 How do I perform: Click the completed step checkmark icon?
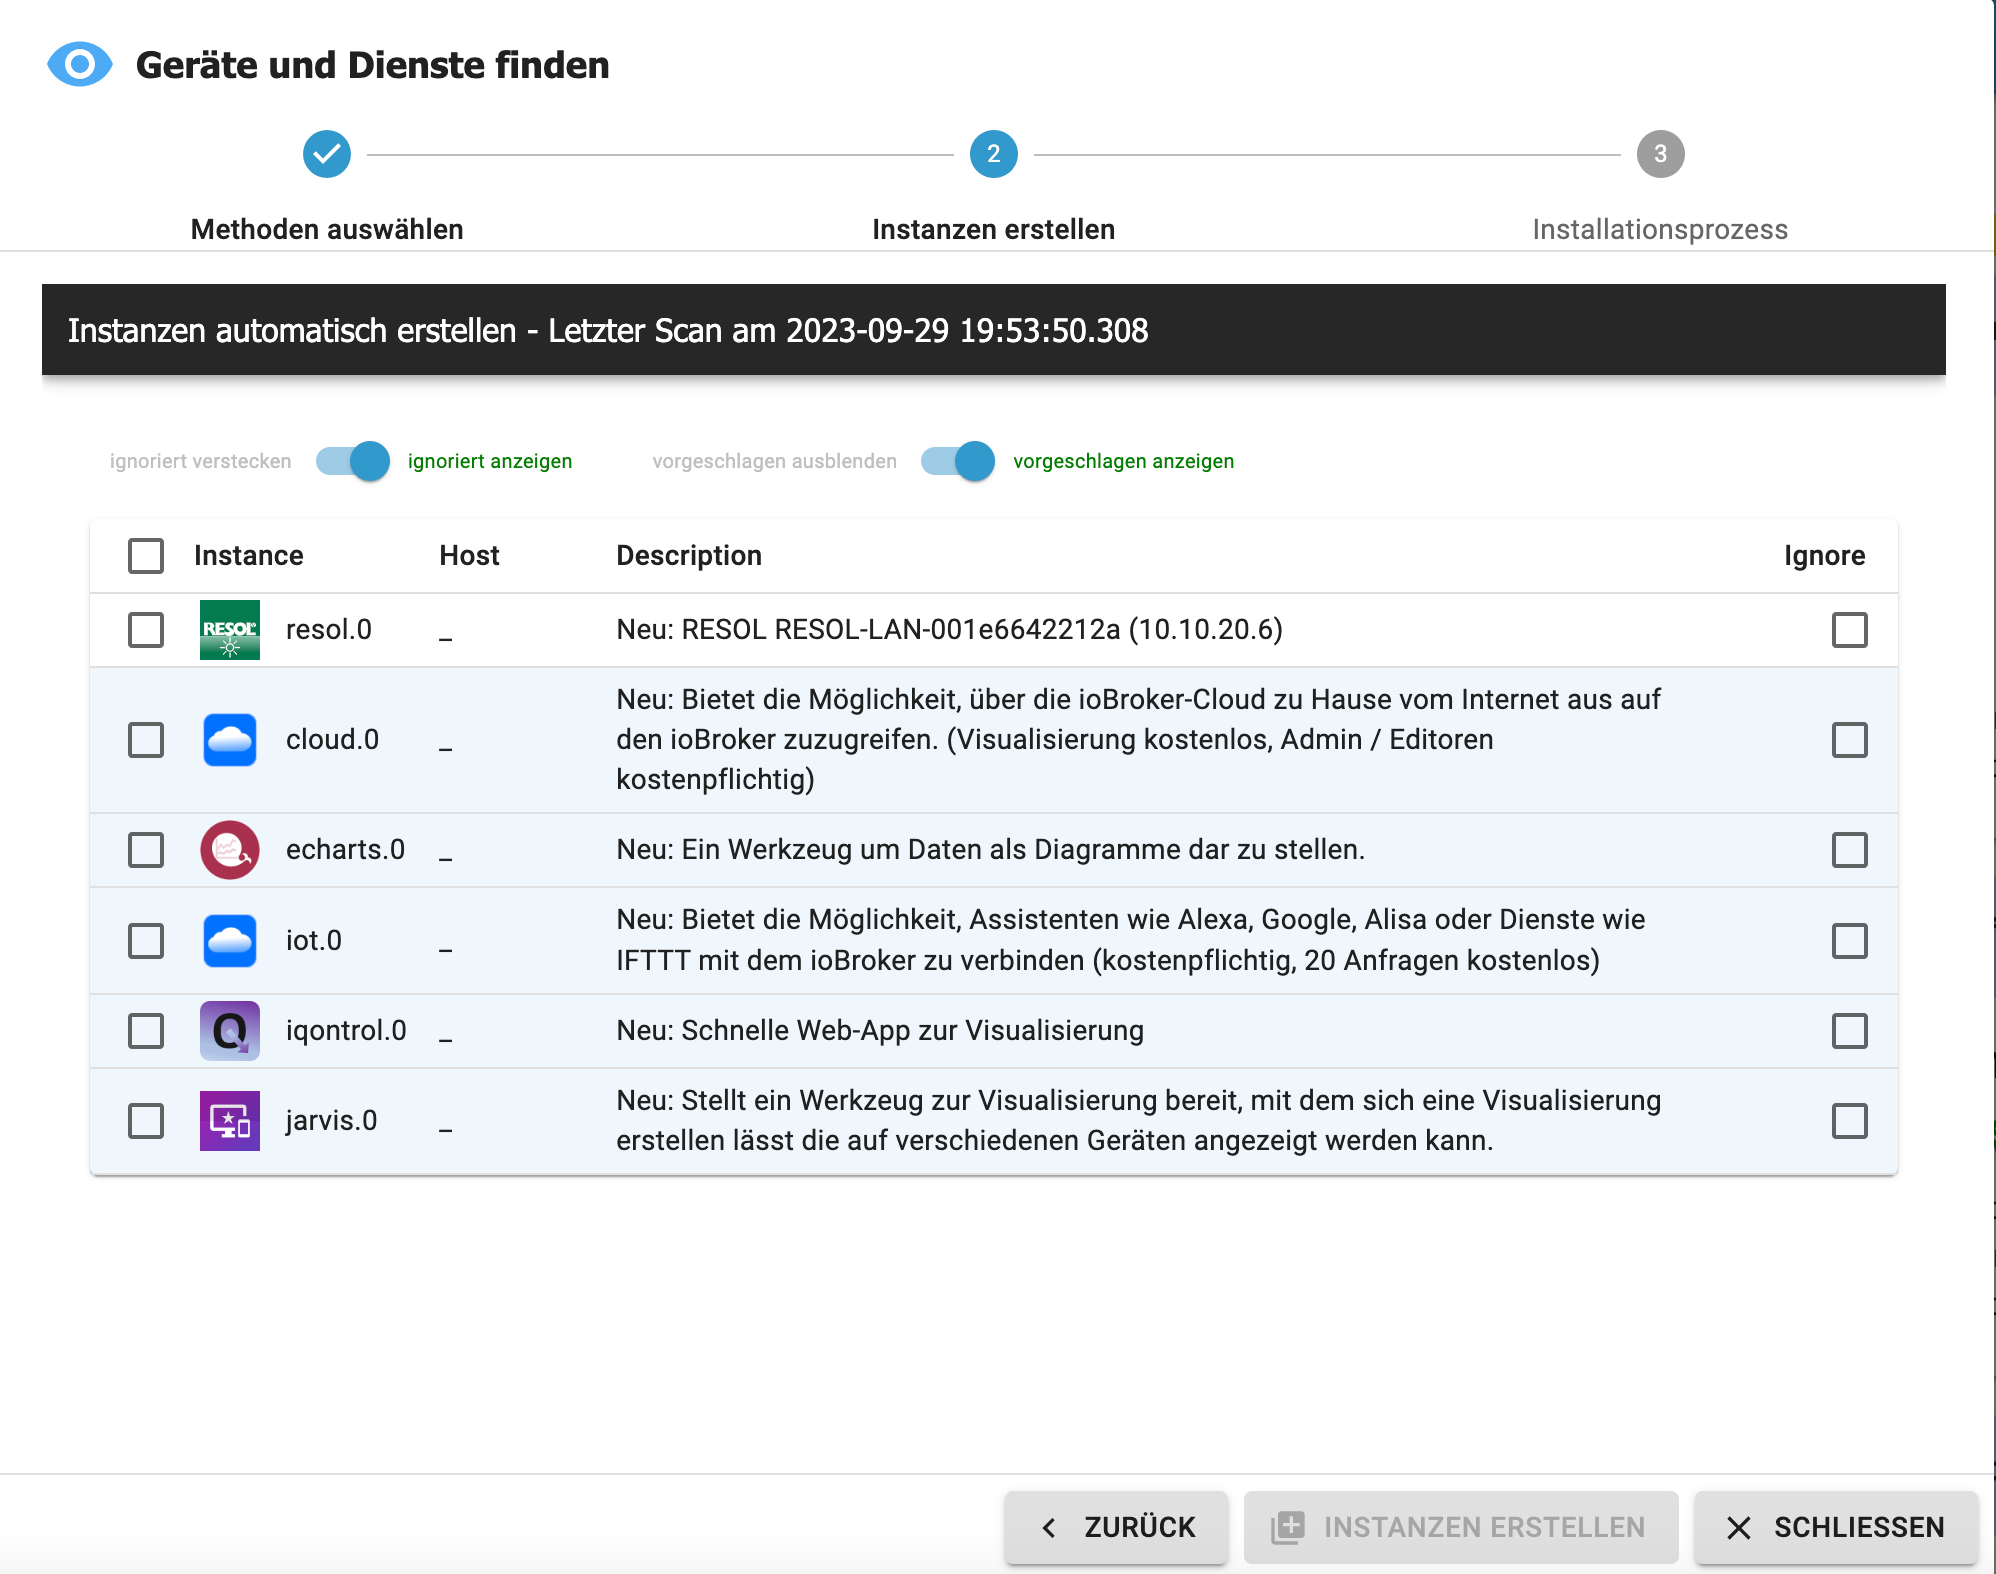click(x=327, y=154)
